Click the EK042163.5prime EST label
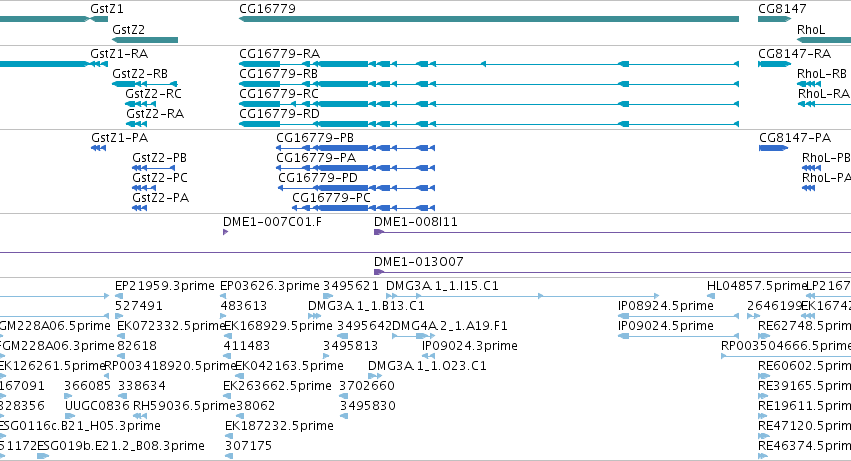851x461 pixels. (x=289, y=366)
